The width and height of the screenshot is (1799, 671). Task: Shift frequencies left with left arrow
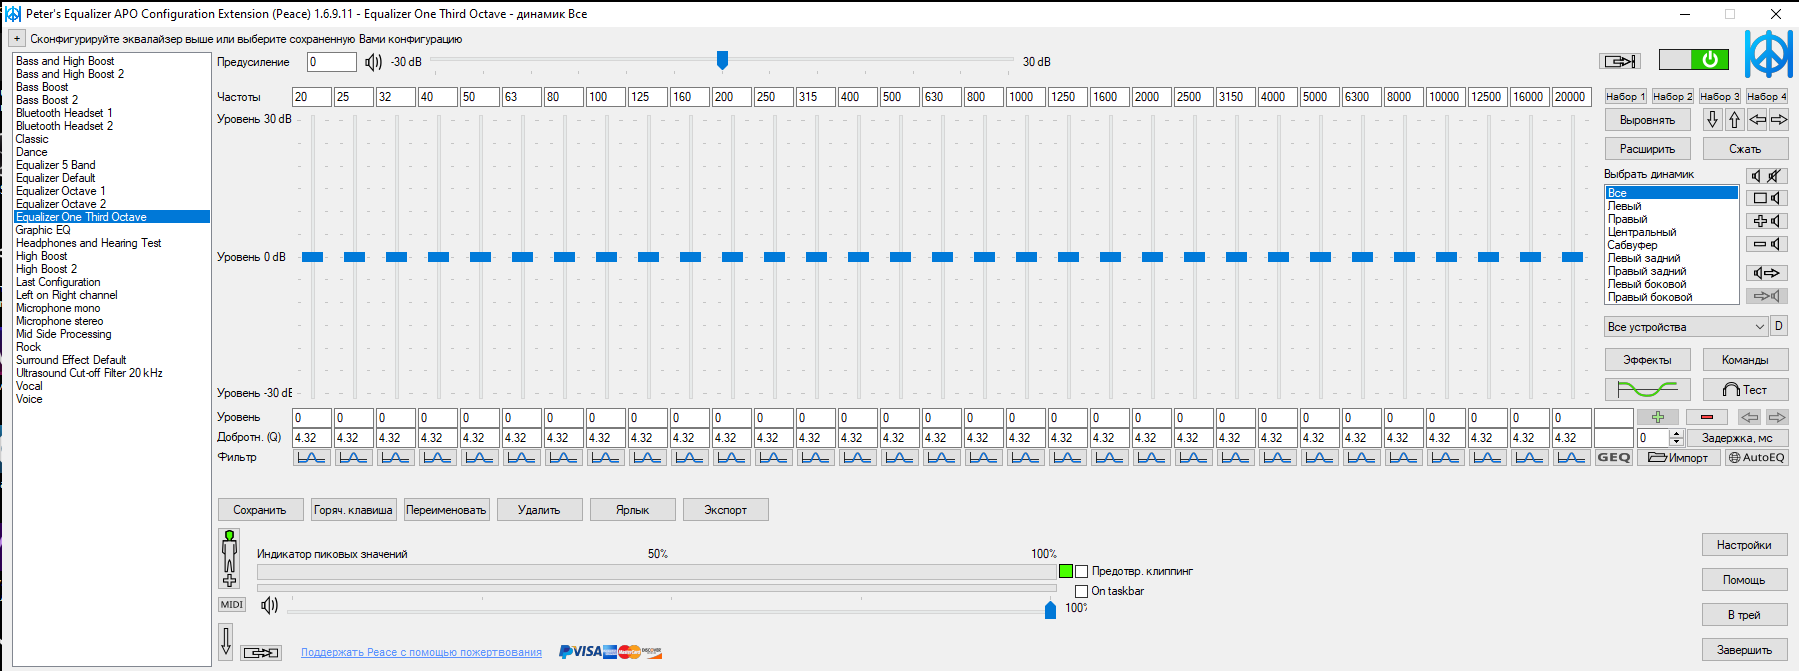[x=1757, y=120]
